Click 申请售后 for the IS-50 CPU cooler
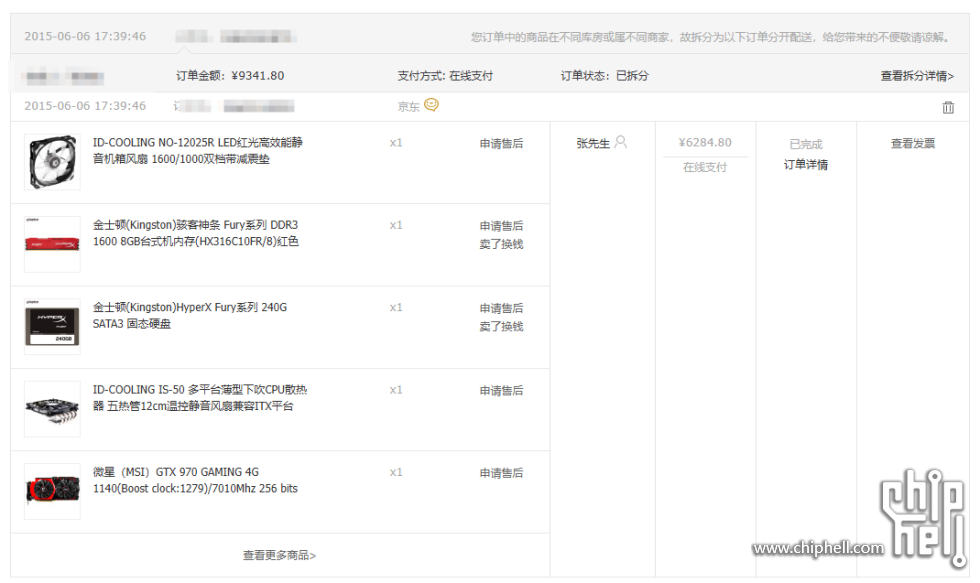 tap(501, 391)
